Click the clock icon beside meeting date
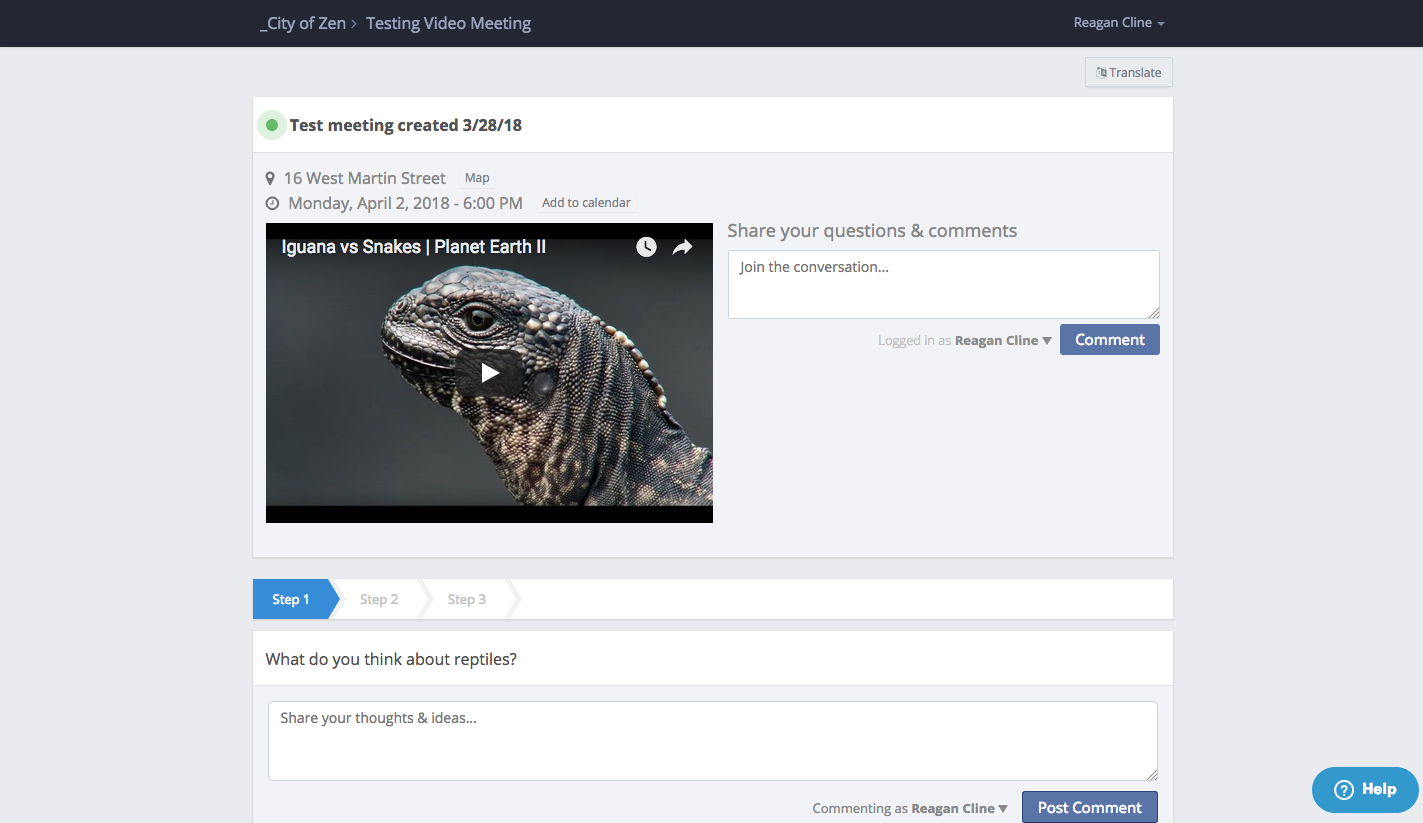Screen dimensions: 1423x823 click(272, 204)
